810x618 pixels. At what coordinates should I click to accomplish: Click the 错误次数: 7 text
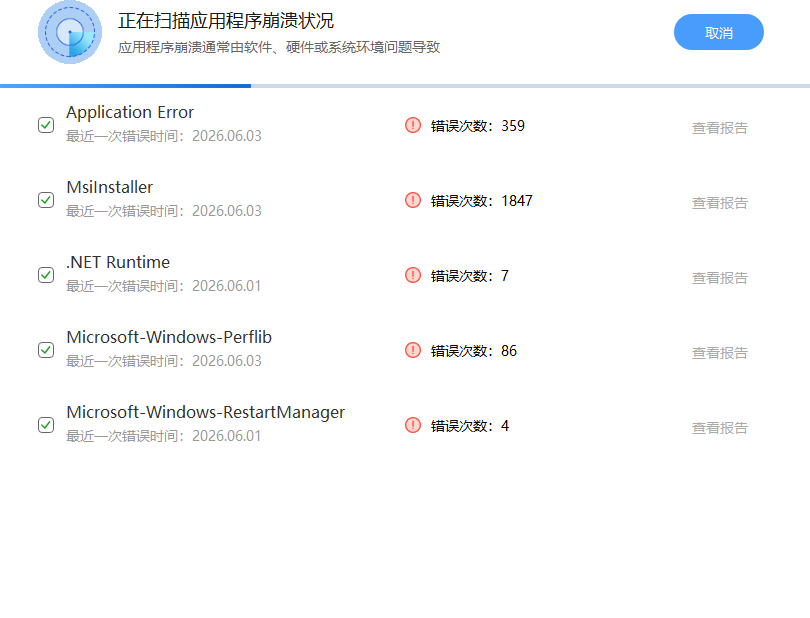click(x=470, y=275)
